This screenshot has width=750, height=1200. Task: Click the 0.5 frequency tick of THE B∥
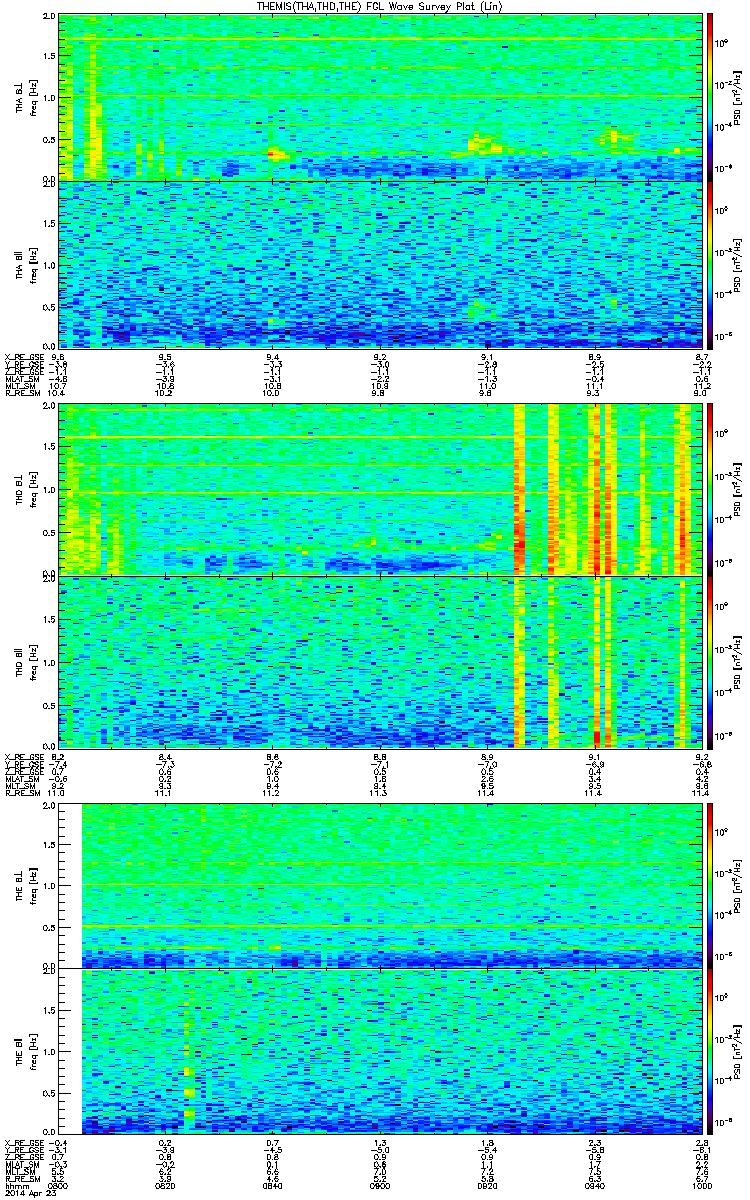click(50, 1095)
